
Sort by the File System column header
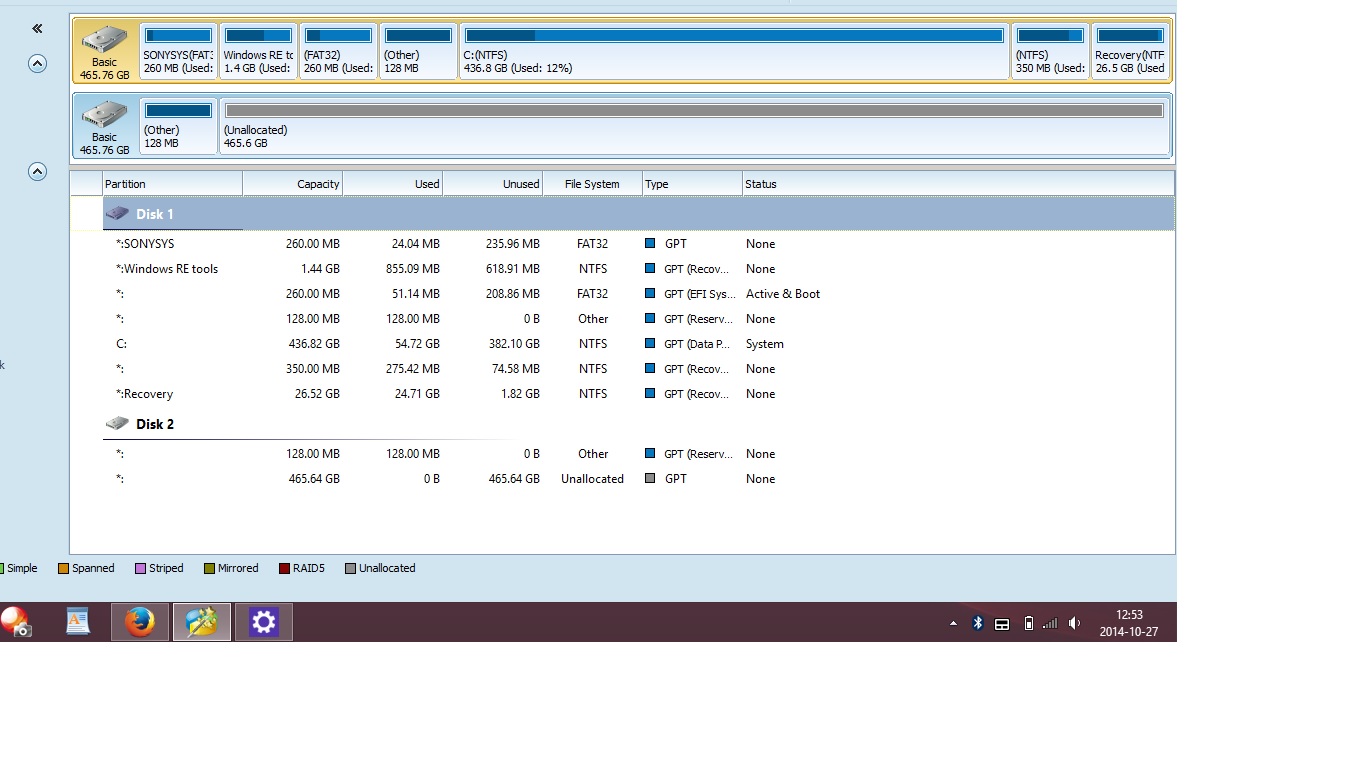coord(592,184)
